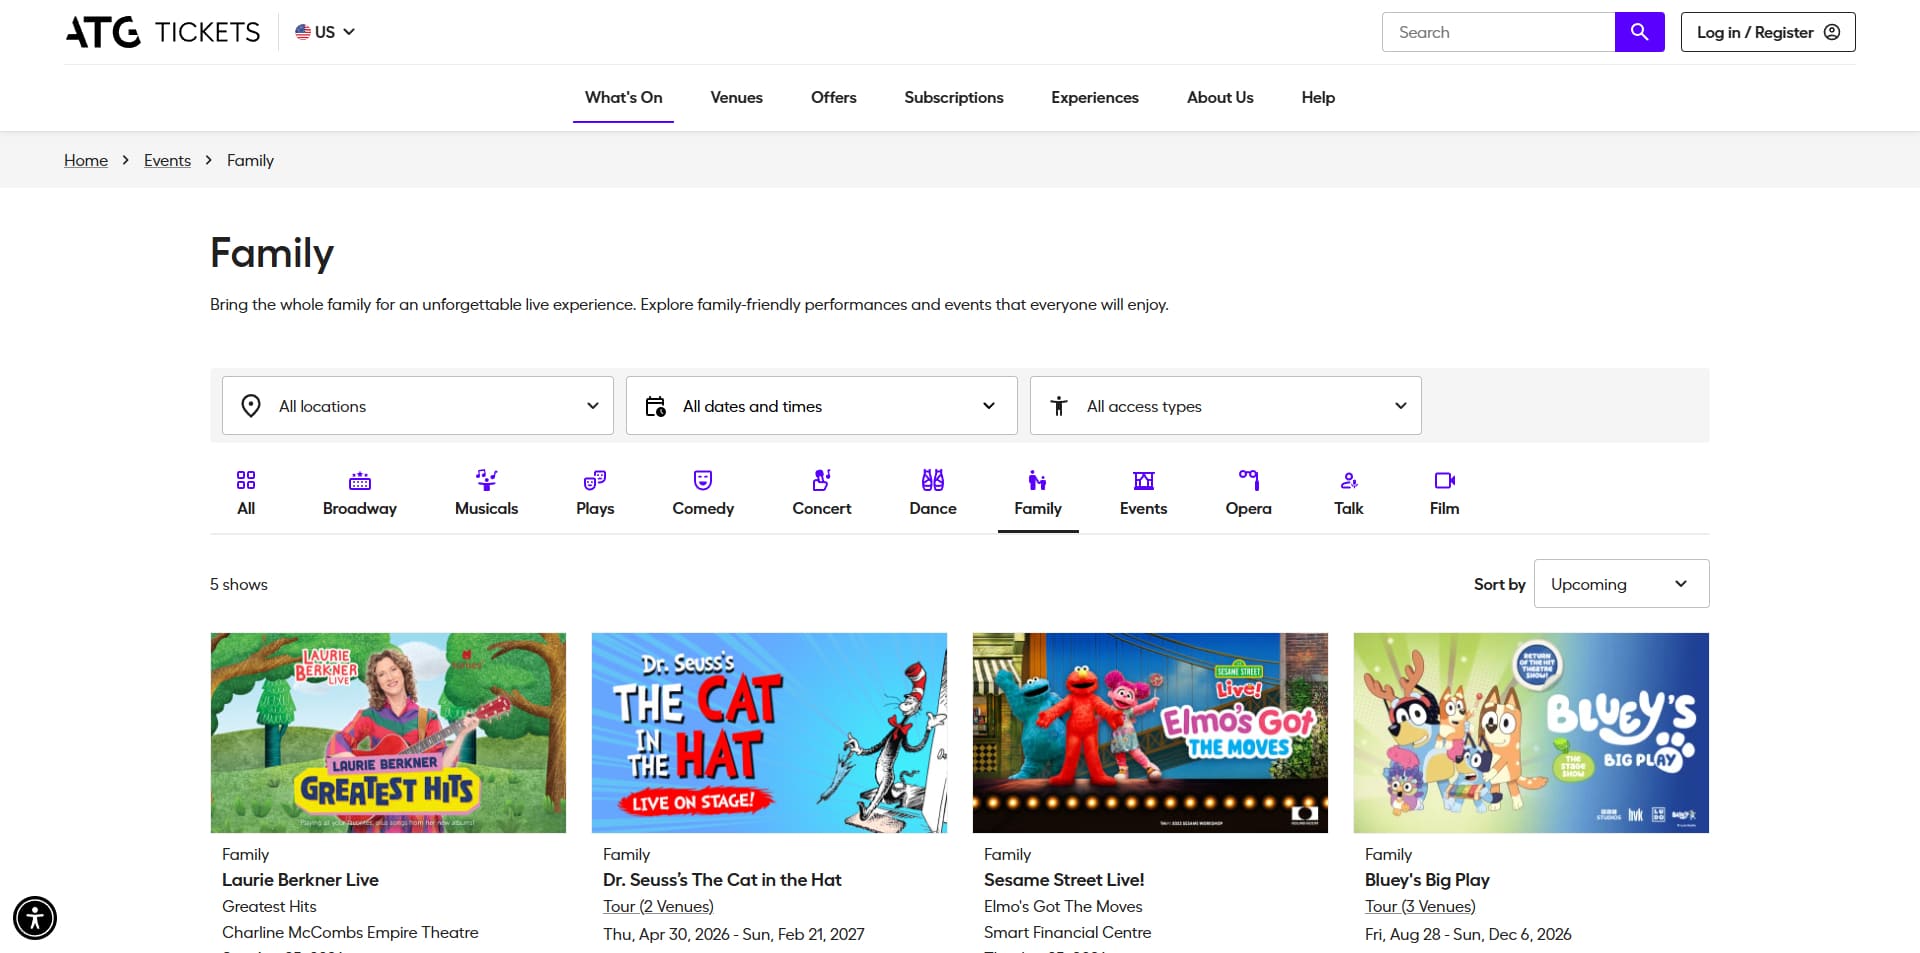The height and width of the screenshot is (953, 1920).
Task: Open the Elmo's Got The Moves poster
Action: tap(1150, 733)
